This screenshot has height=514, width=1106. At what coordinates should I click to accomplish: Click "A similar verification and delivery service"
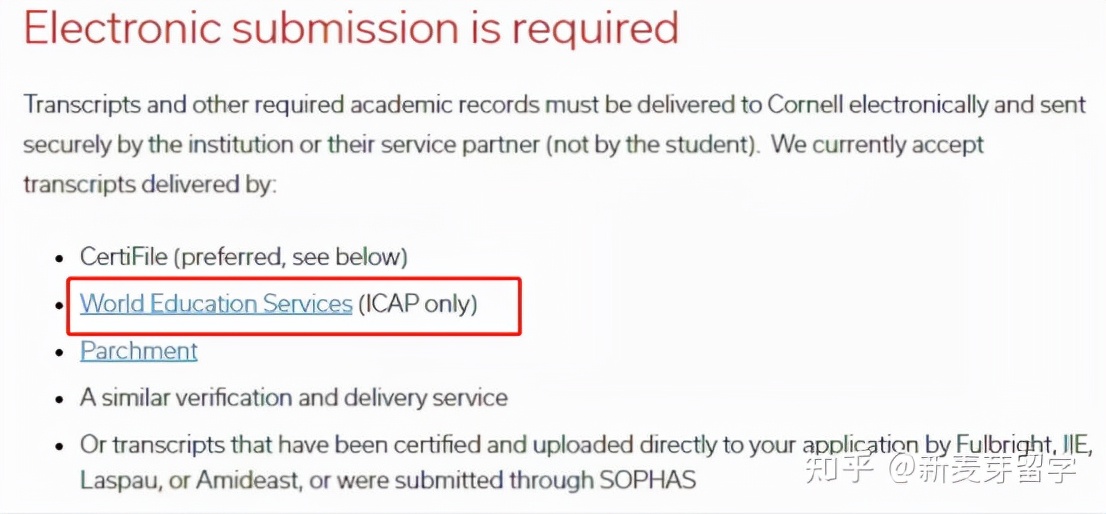click(294, 398)
